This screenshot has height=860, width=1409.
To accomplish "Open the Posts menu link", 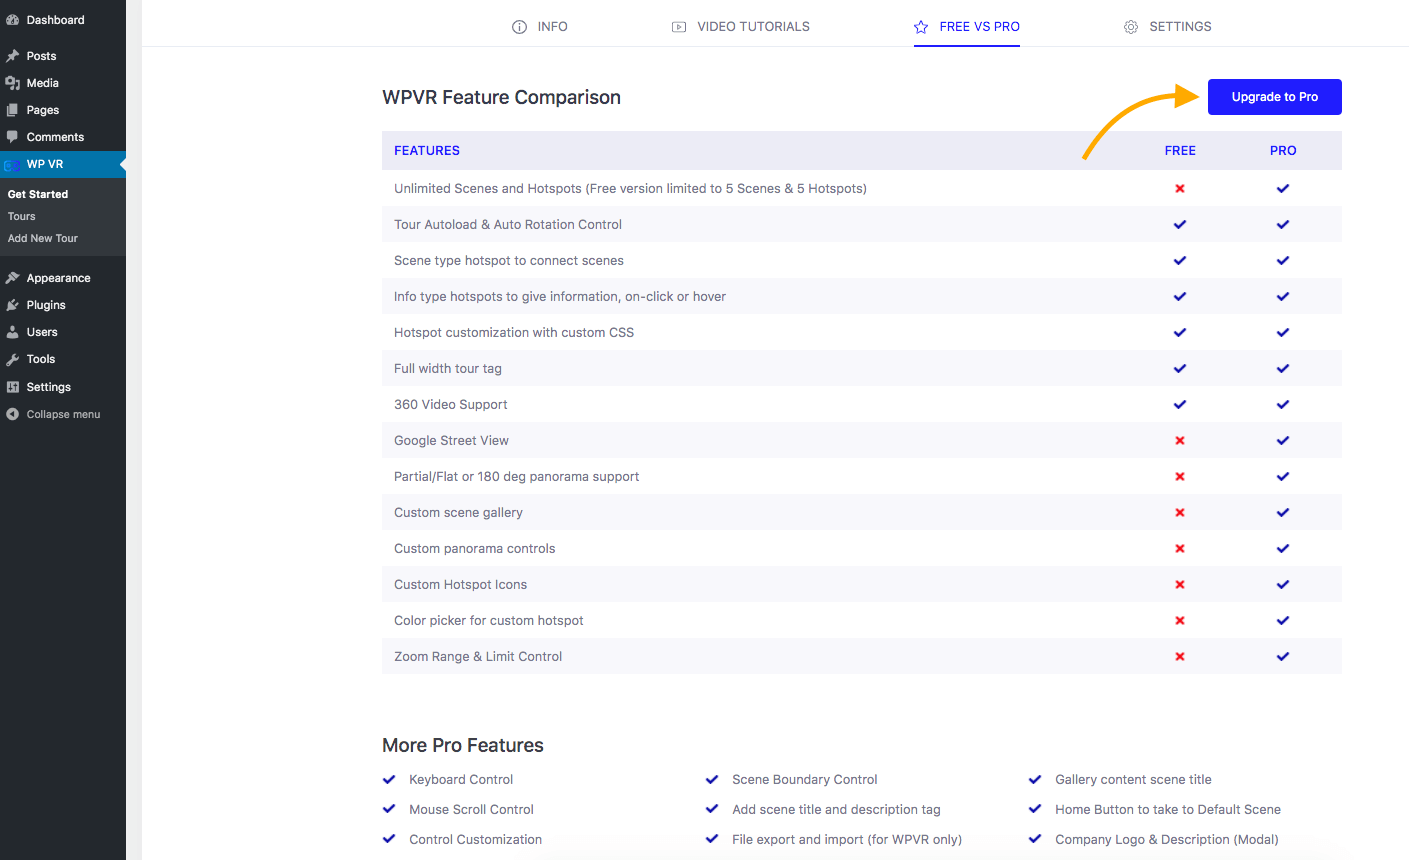I will (42, 56).
